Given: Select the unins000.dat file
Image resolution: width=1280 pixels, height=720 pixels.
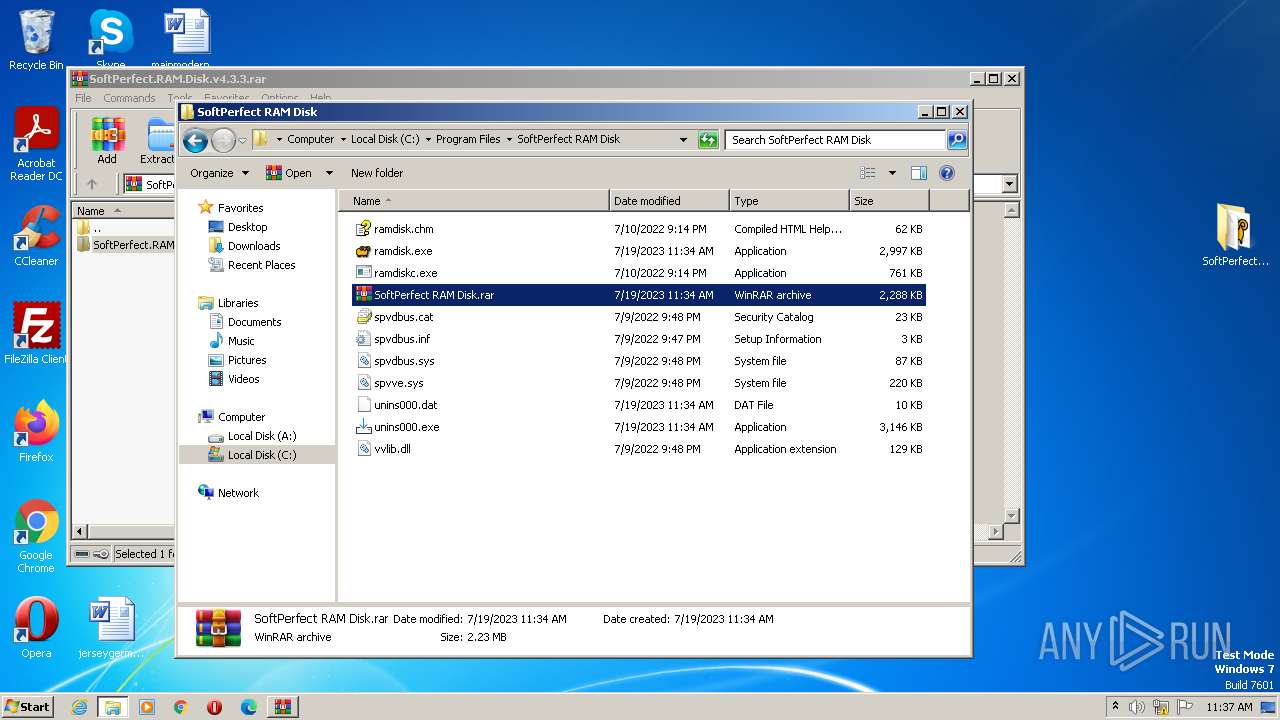Looking at the screenshot, I should point(639,405).
